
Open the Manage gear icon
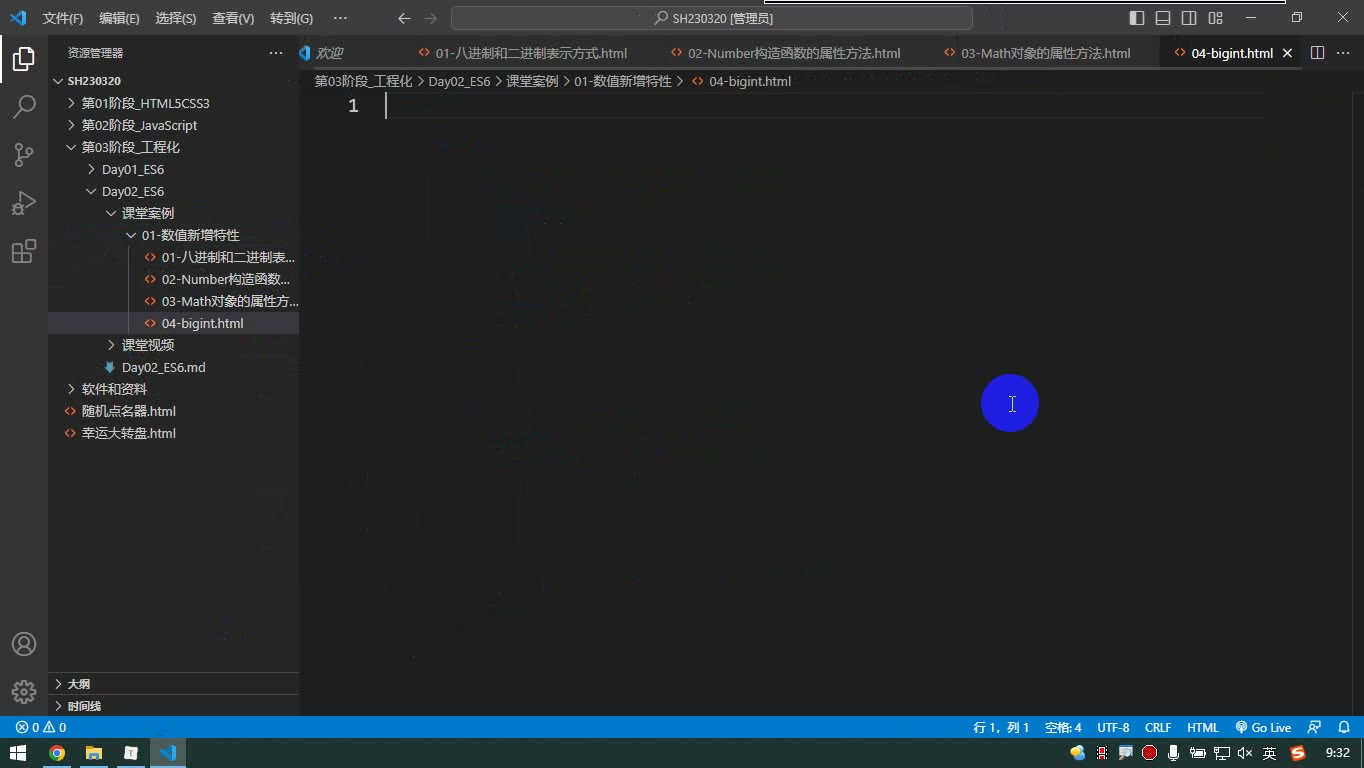tap(24, 692)
